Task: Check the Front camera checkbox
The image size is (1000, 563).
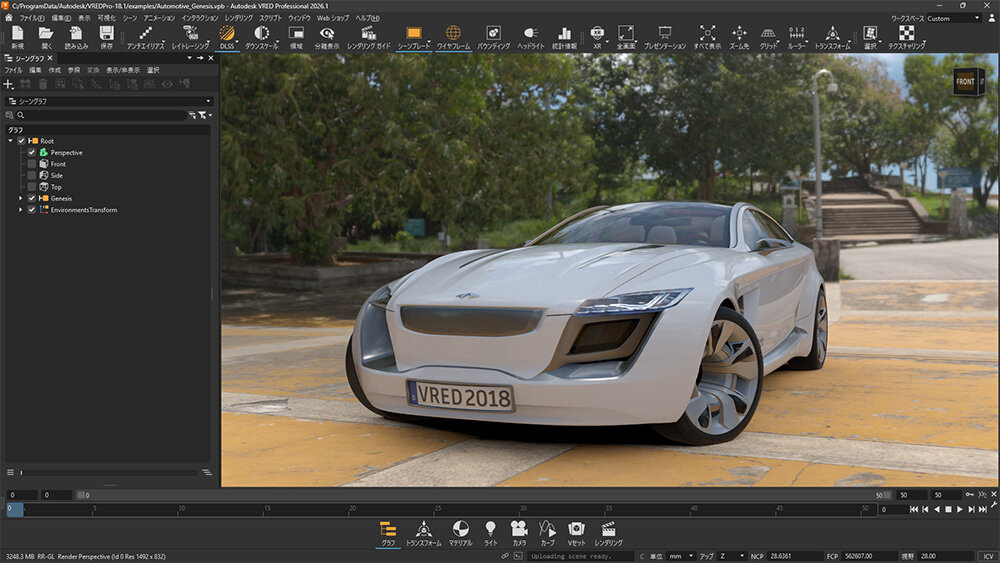Action: 31,164
